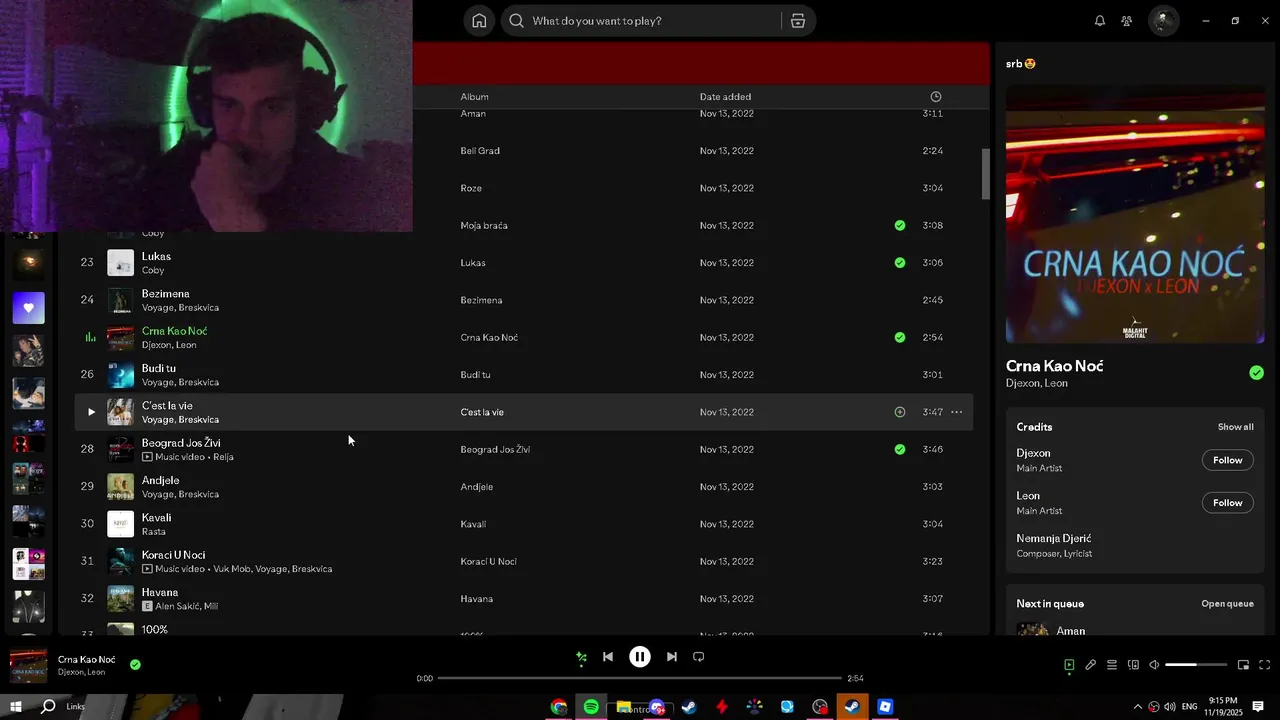Click Nemanja Djerić in Credits

pyautogui.click(x=1054, y=539)
